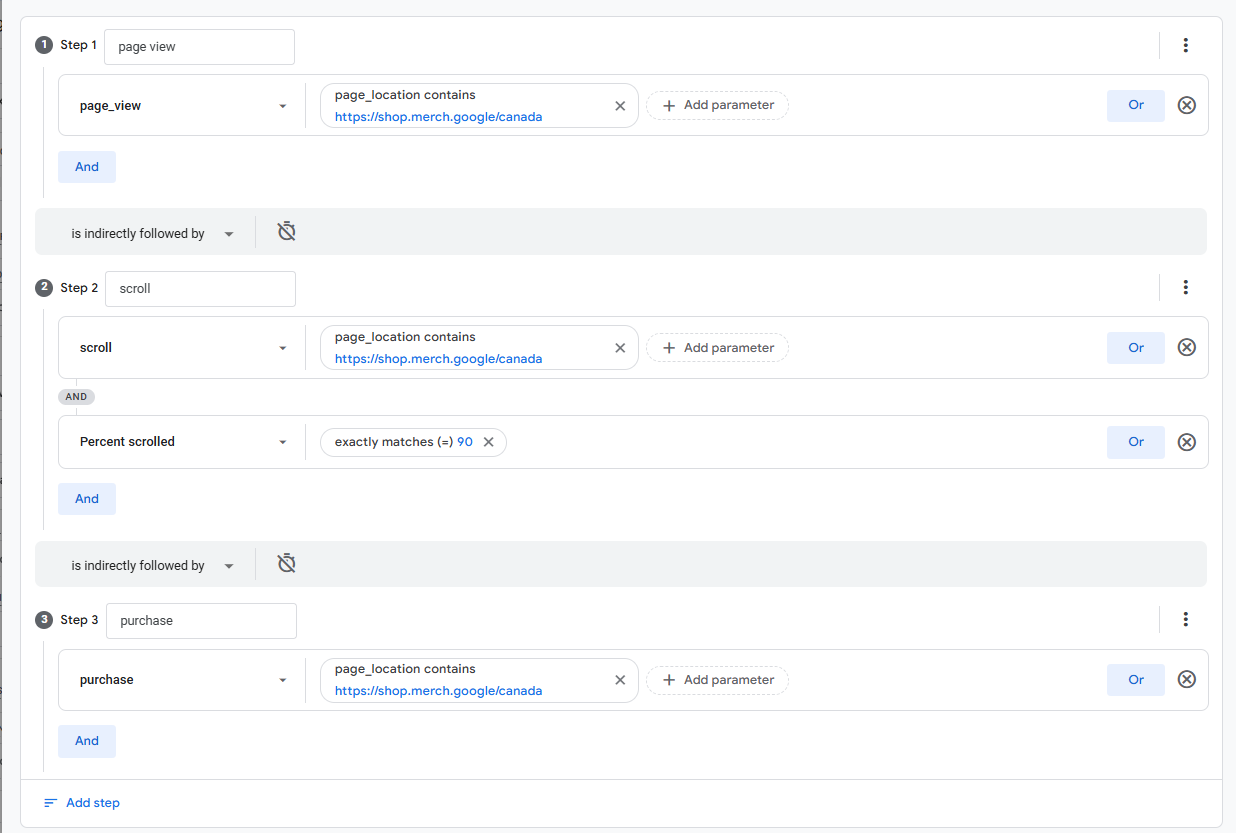Add parameter to the purchase event
The width and height of the screenshot is (1236, 833).
pyautogui.click(x=717, y=680)
